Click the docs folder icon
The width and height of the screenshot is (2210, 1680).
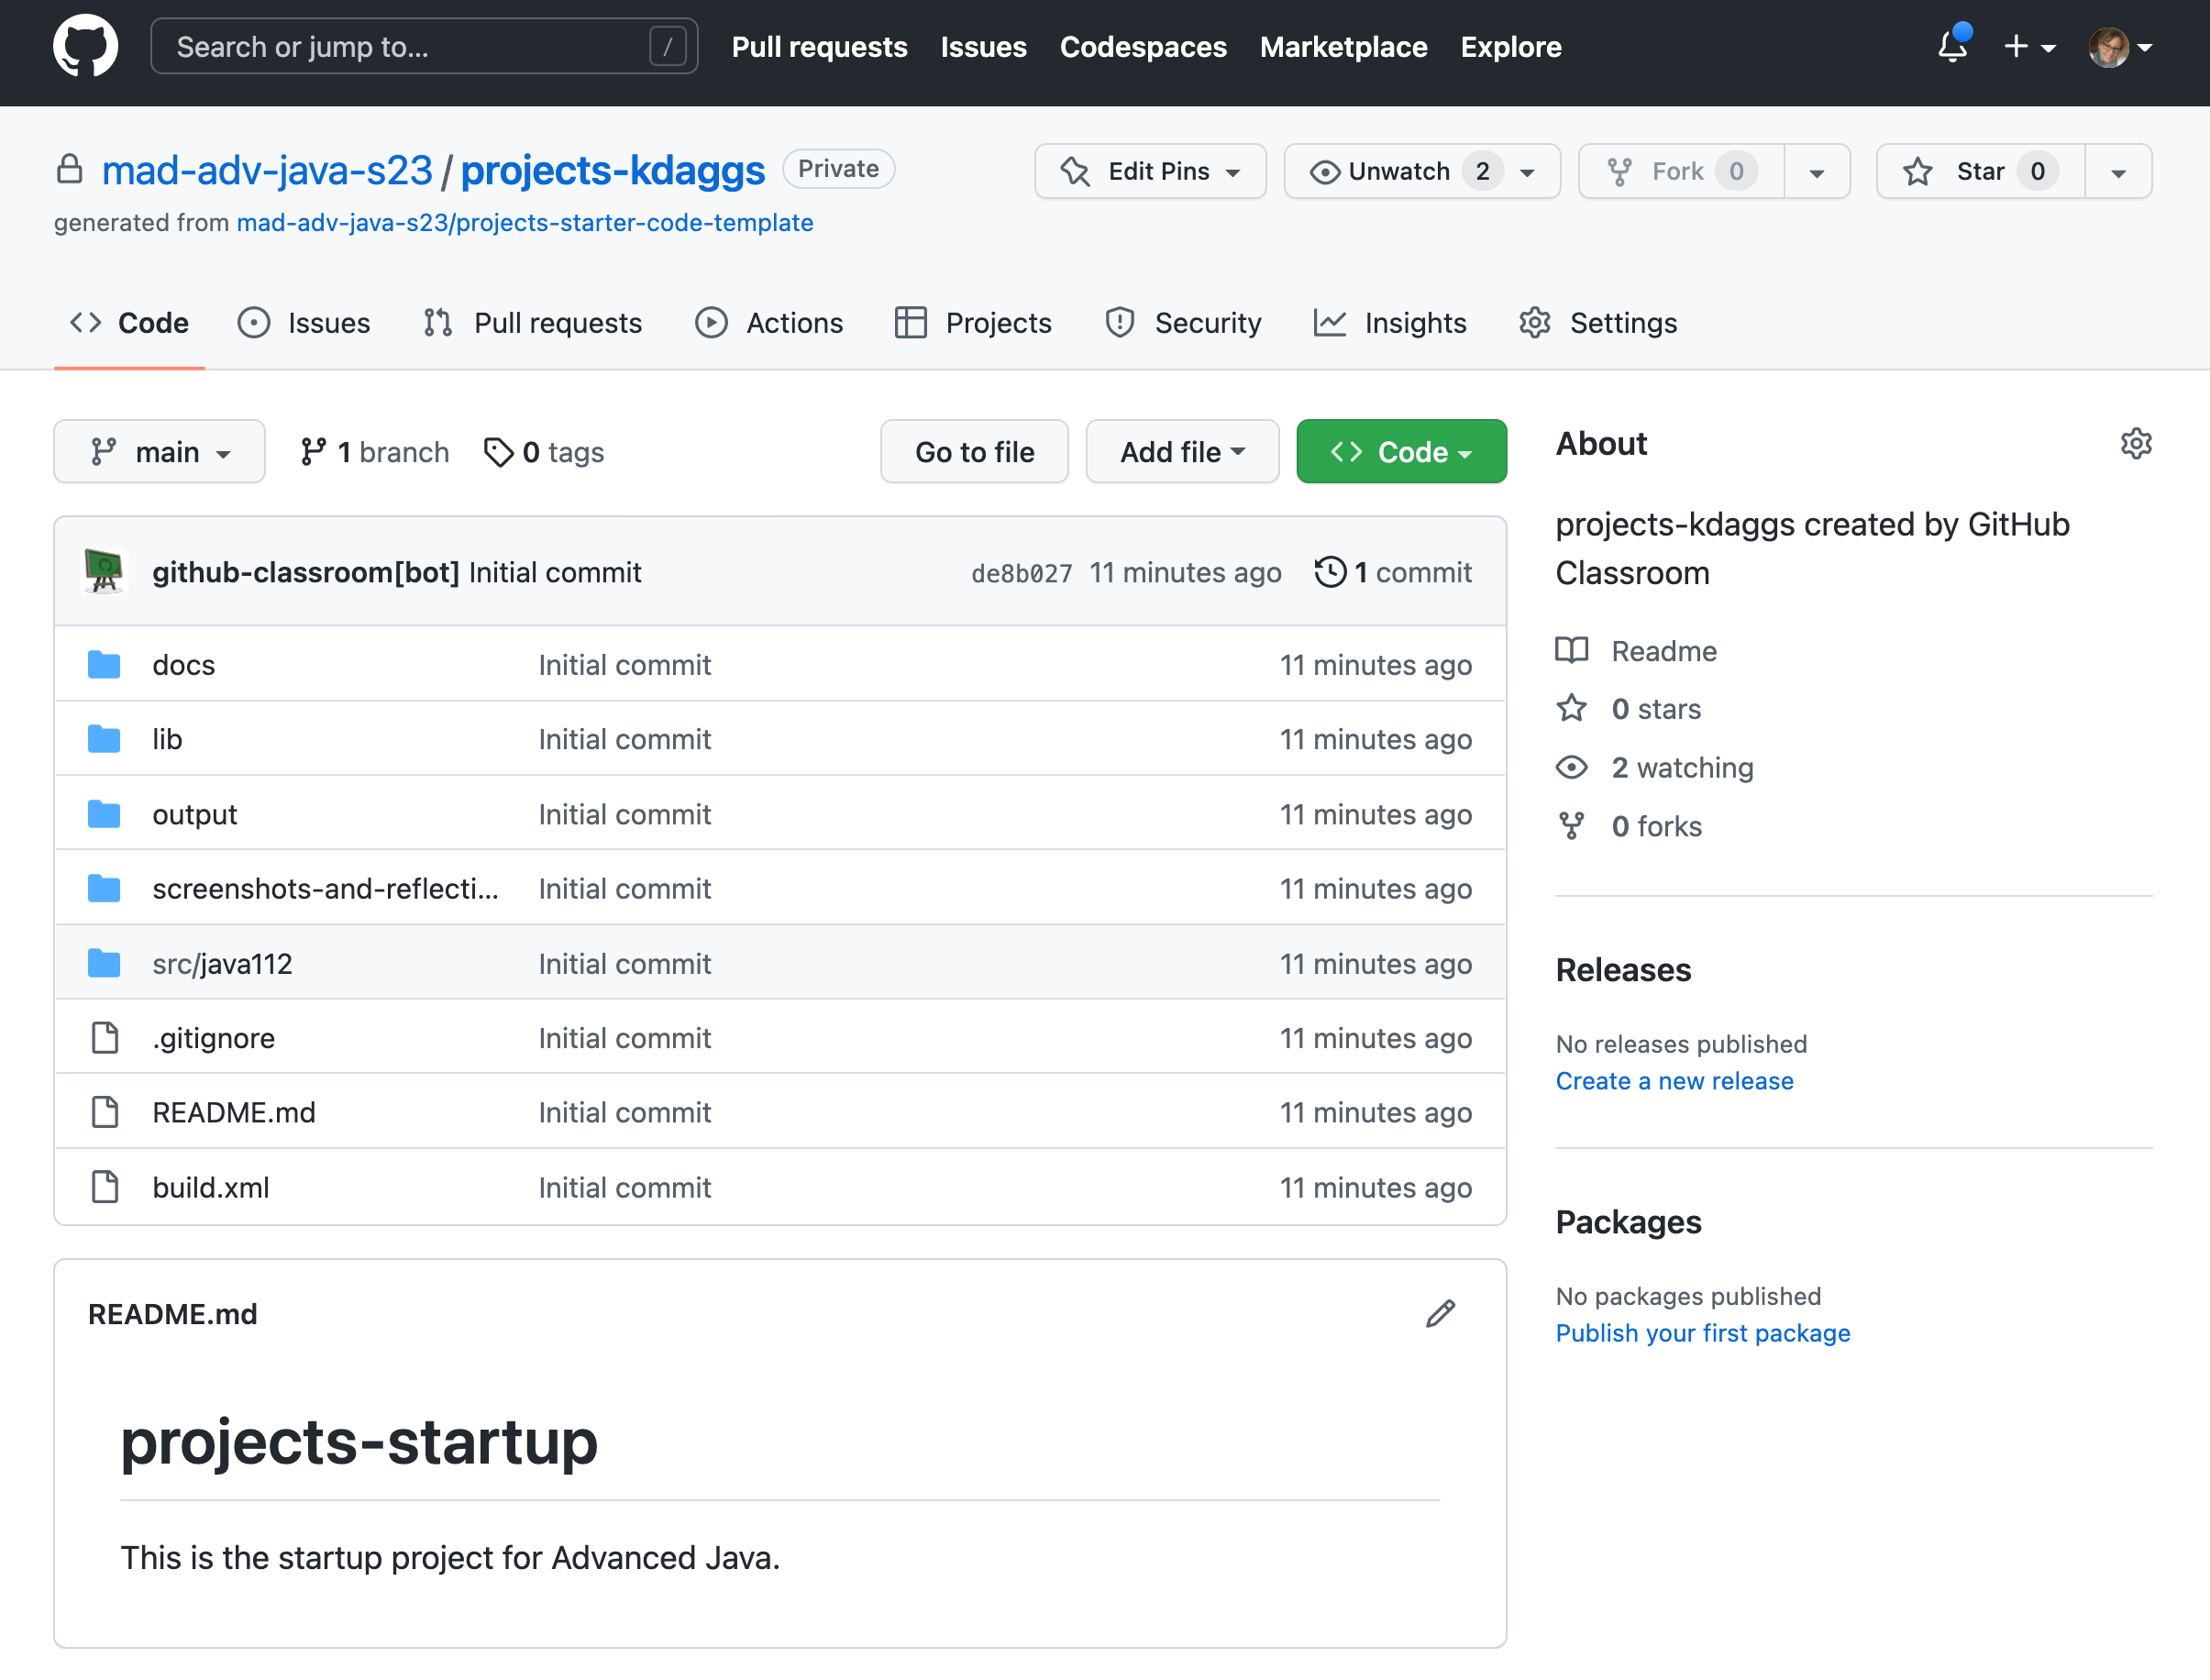point(104,664)
